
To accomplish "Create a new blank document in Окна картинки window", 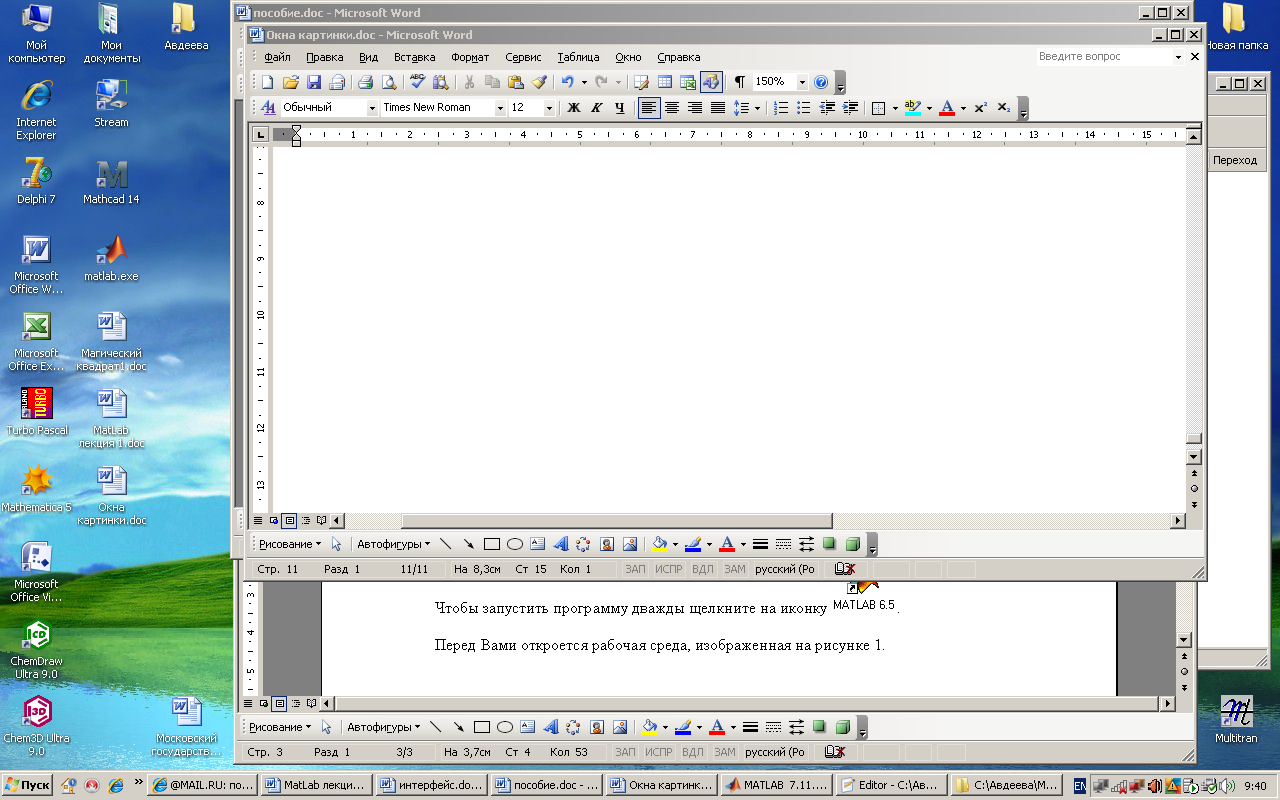I will (268, 82).
